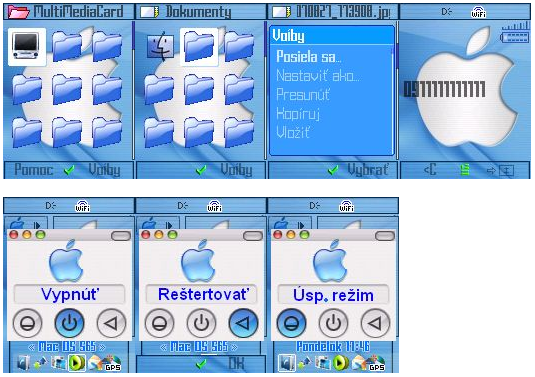Click the Voľby menu header
The height and width of the screenshot is (377, 535).
coord(332,35)
